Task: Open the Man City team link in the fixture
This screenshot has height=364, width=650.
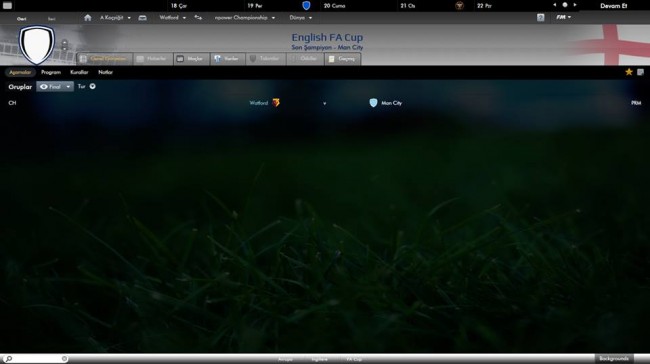Action: point(392,103)
